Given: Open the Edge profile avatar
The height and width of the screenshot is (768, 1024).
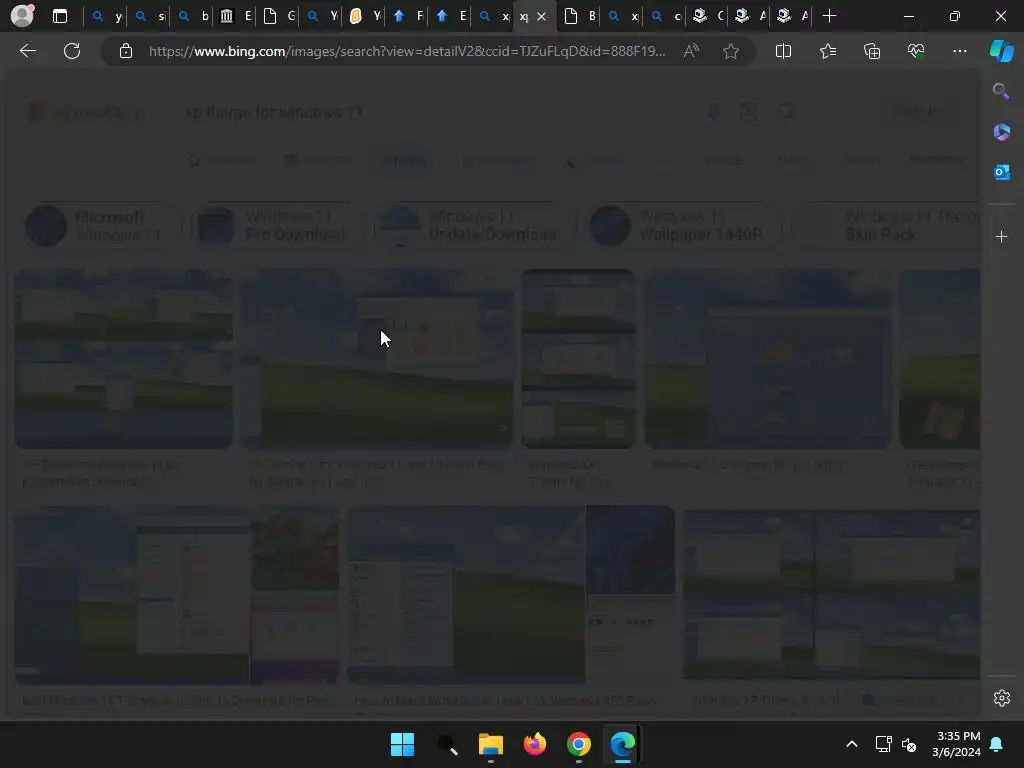Looking at the screenshot, I should point(22,16).
